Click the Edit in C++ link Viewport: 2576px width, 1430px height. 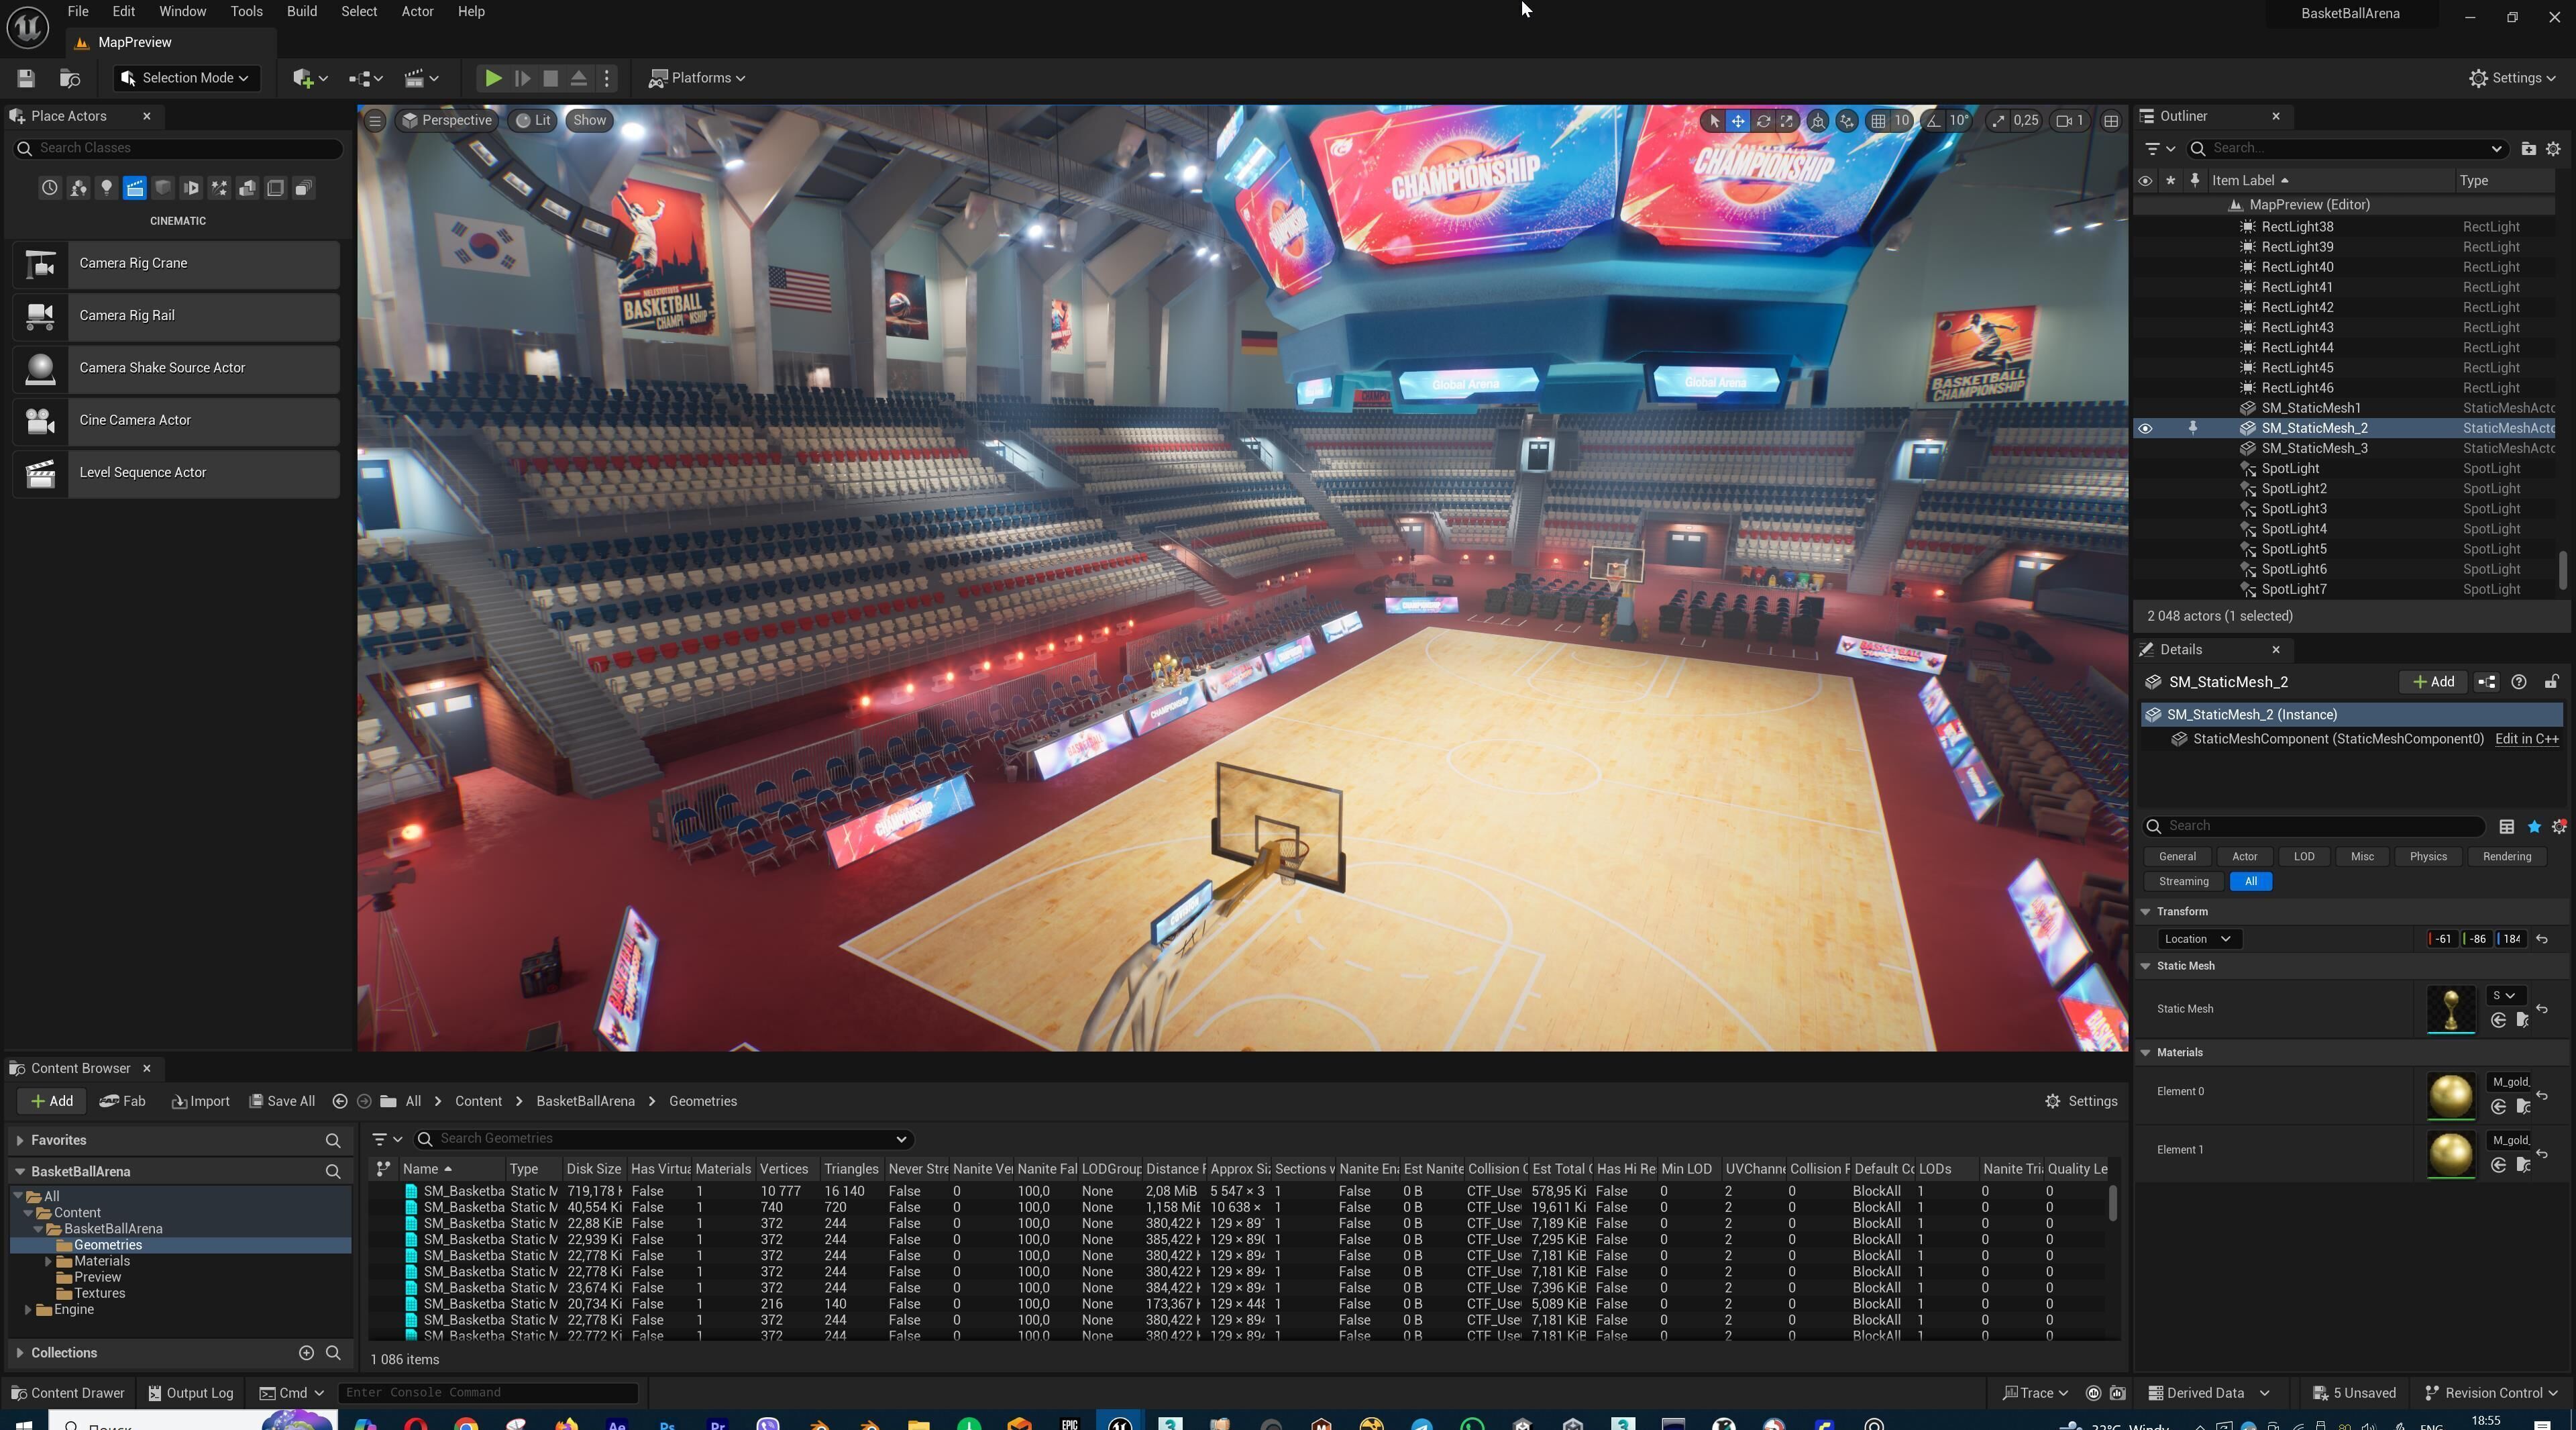coord(2526,739)
